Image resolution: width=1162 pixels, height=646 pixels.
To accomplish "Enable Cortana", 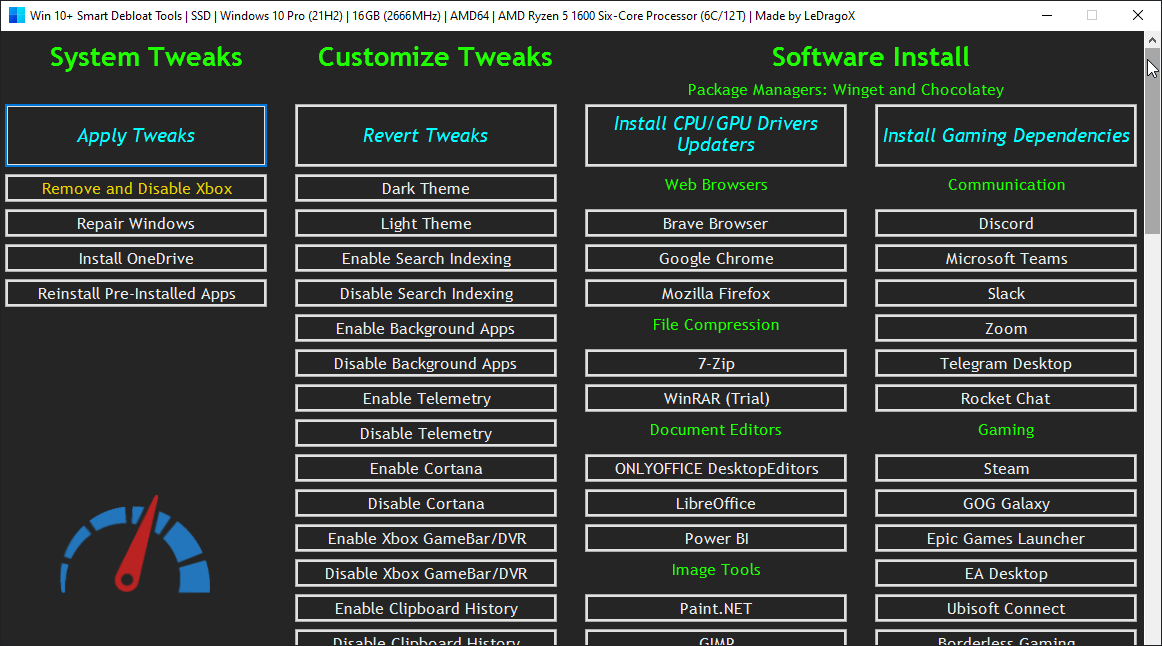I will click(425, 468).
